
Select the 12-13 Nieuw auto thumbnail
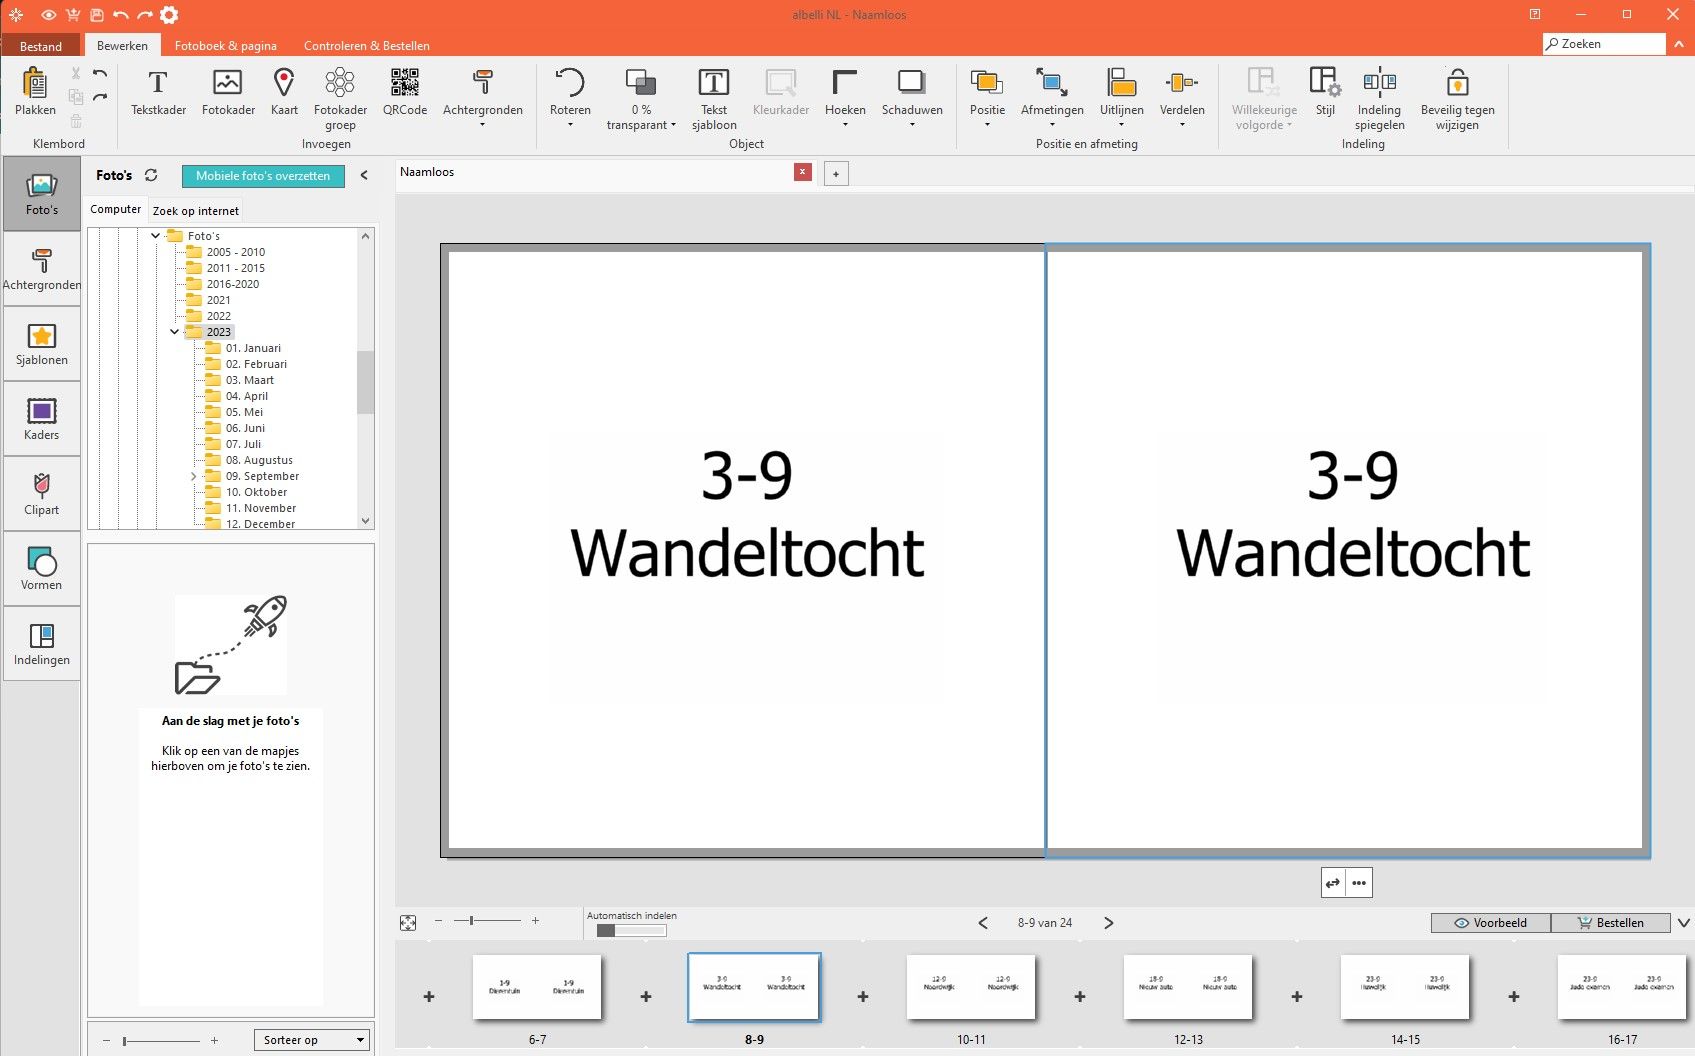[x=1188, y=987]
